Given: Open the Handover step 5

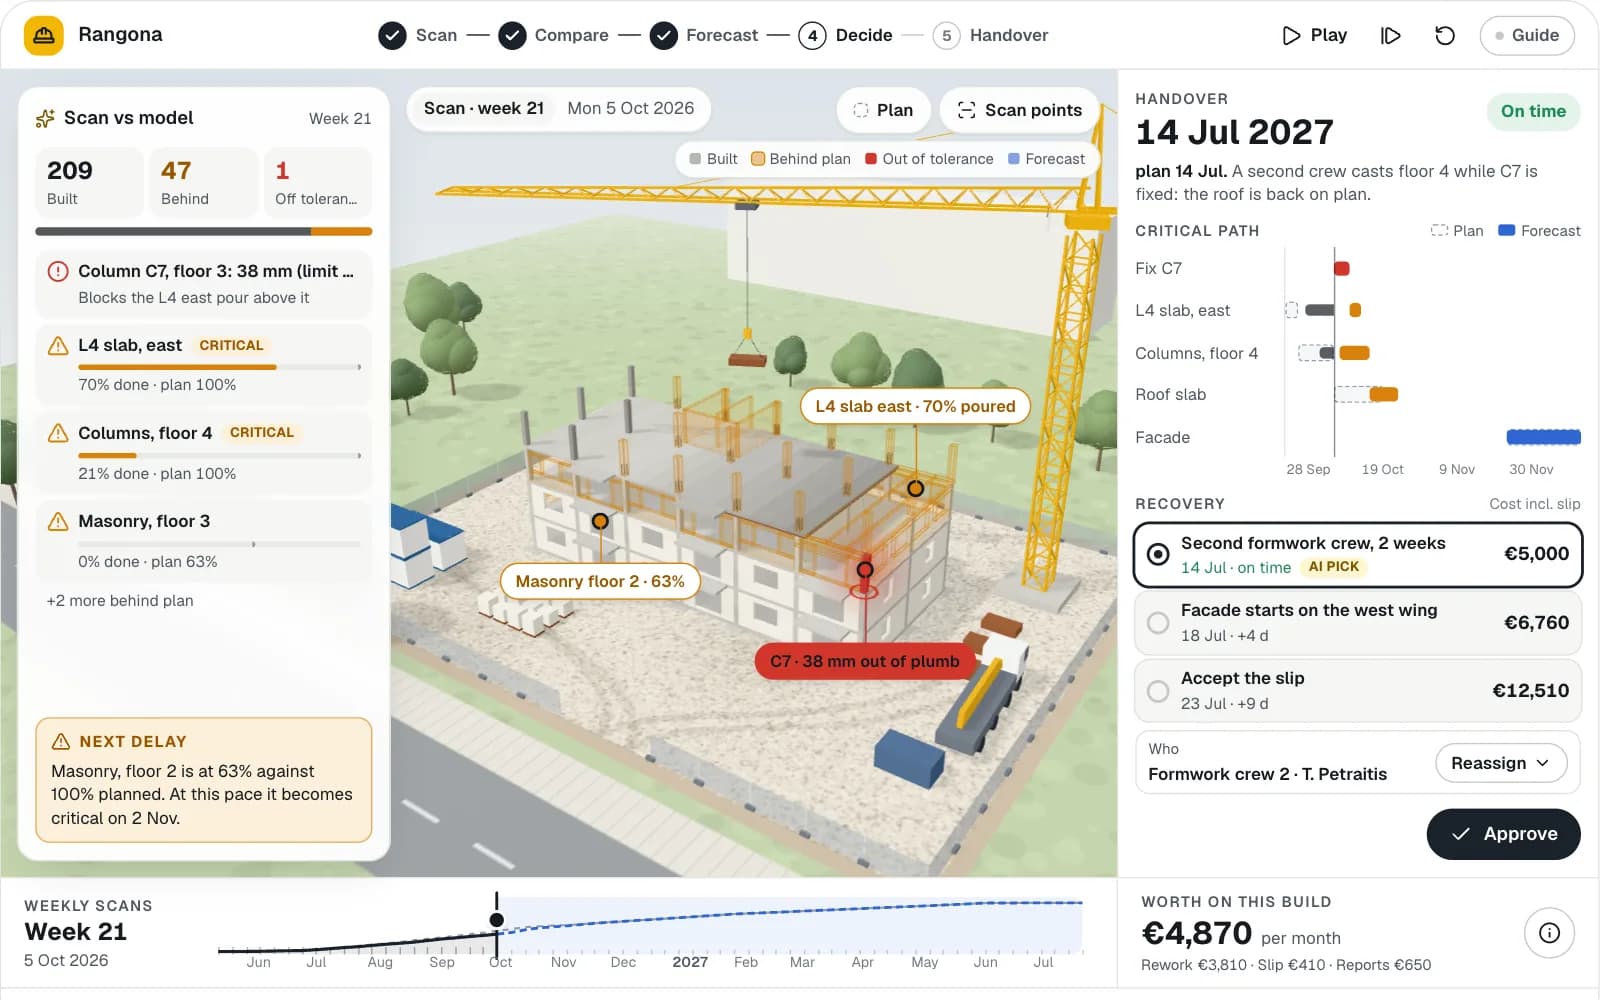Looking at the screenshot, I should pos(990,35).
